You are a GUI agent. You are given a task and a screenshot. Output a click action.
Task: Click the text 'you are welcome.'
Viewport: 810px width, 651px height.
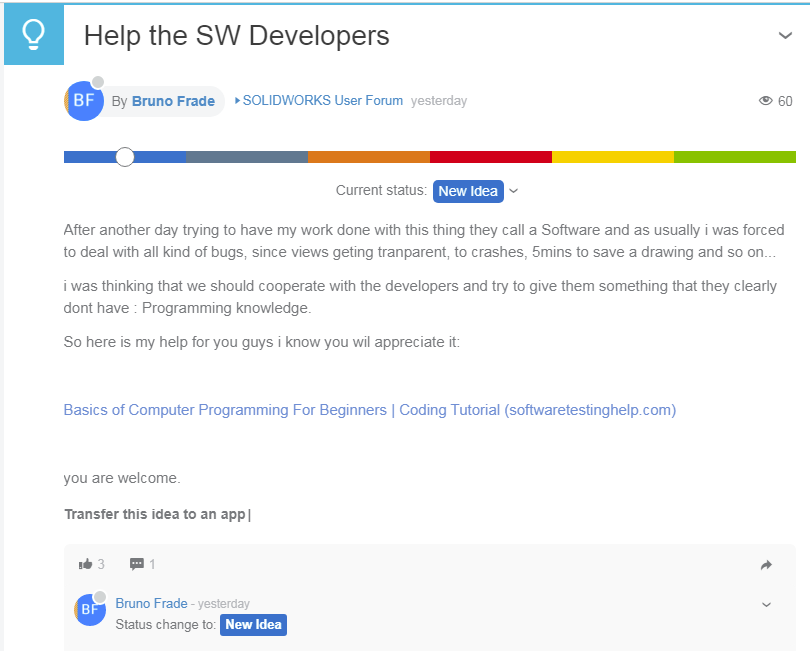122,478
